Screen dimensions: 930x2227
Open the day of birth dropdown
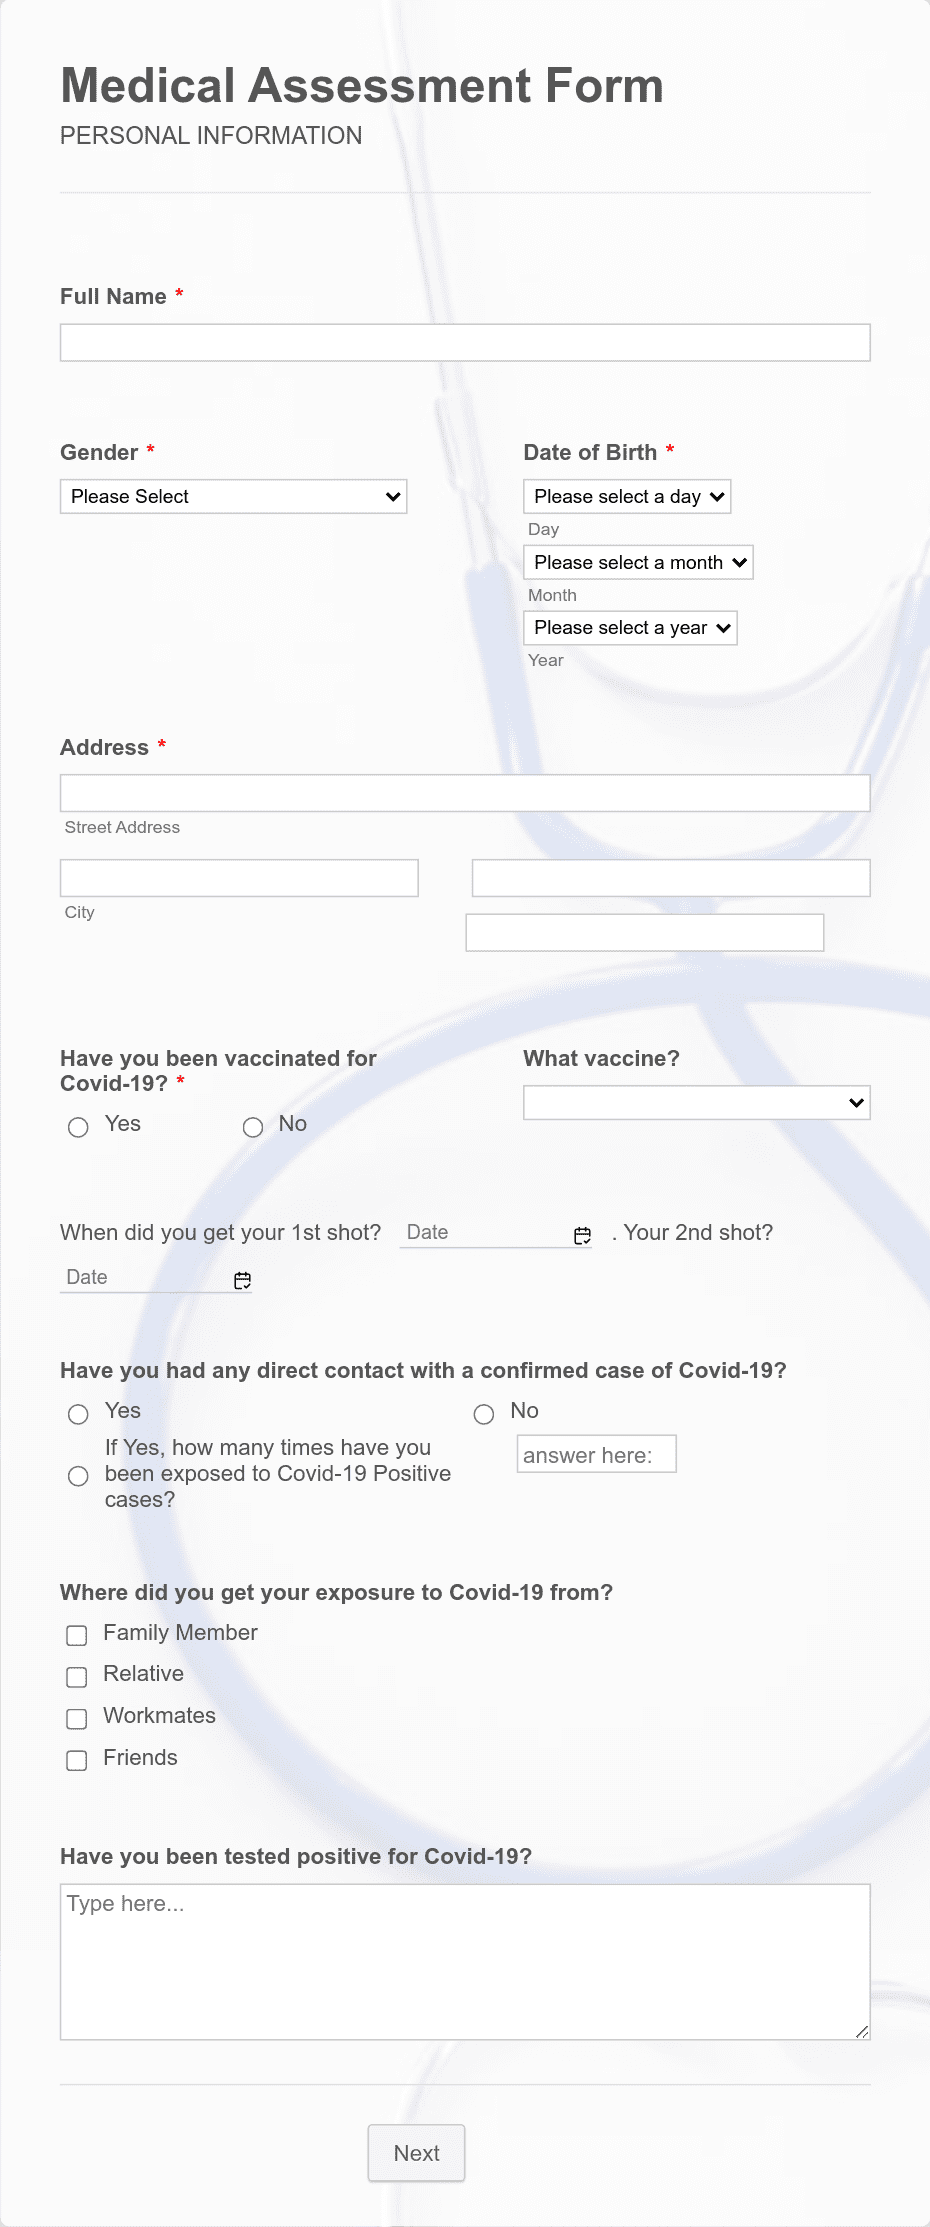click(627, 497)
